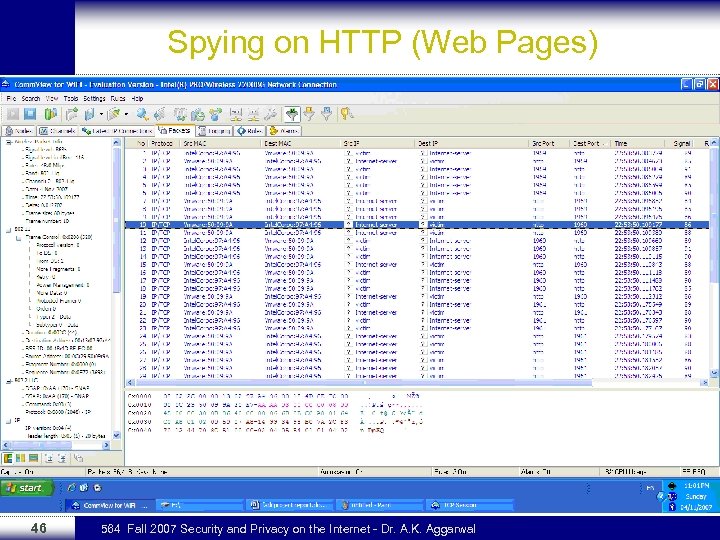
Task: Open the Tools menu
Action: click(x=71, y=98)
